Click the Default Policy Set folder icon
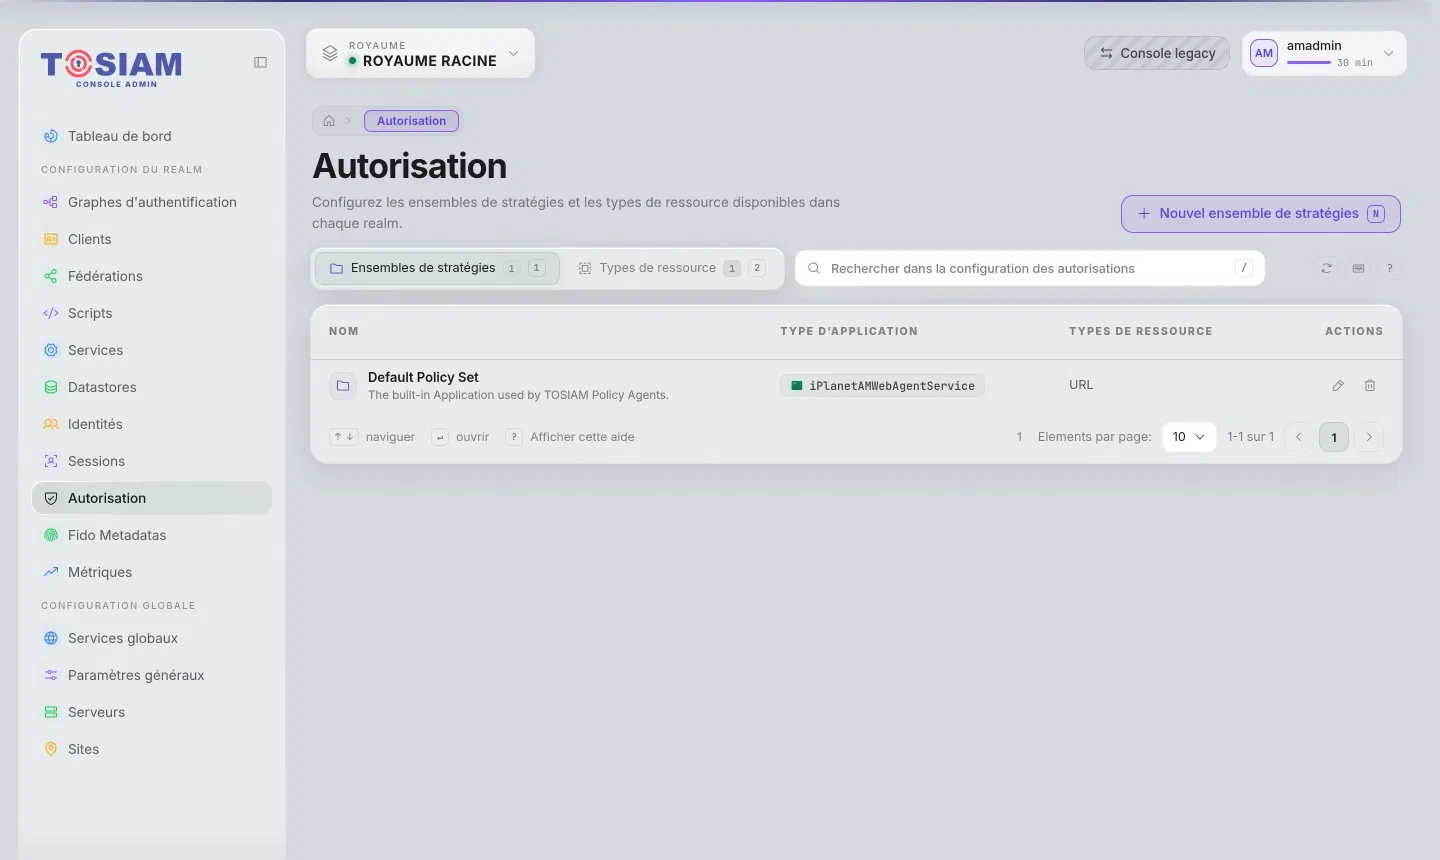The image size is (1440, 860). point(343,386)
